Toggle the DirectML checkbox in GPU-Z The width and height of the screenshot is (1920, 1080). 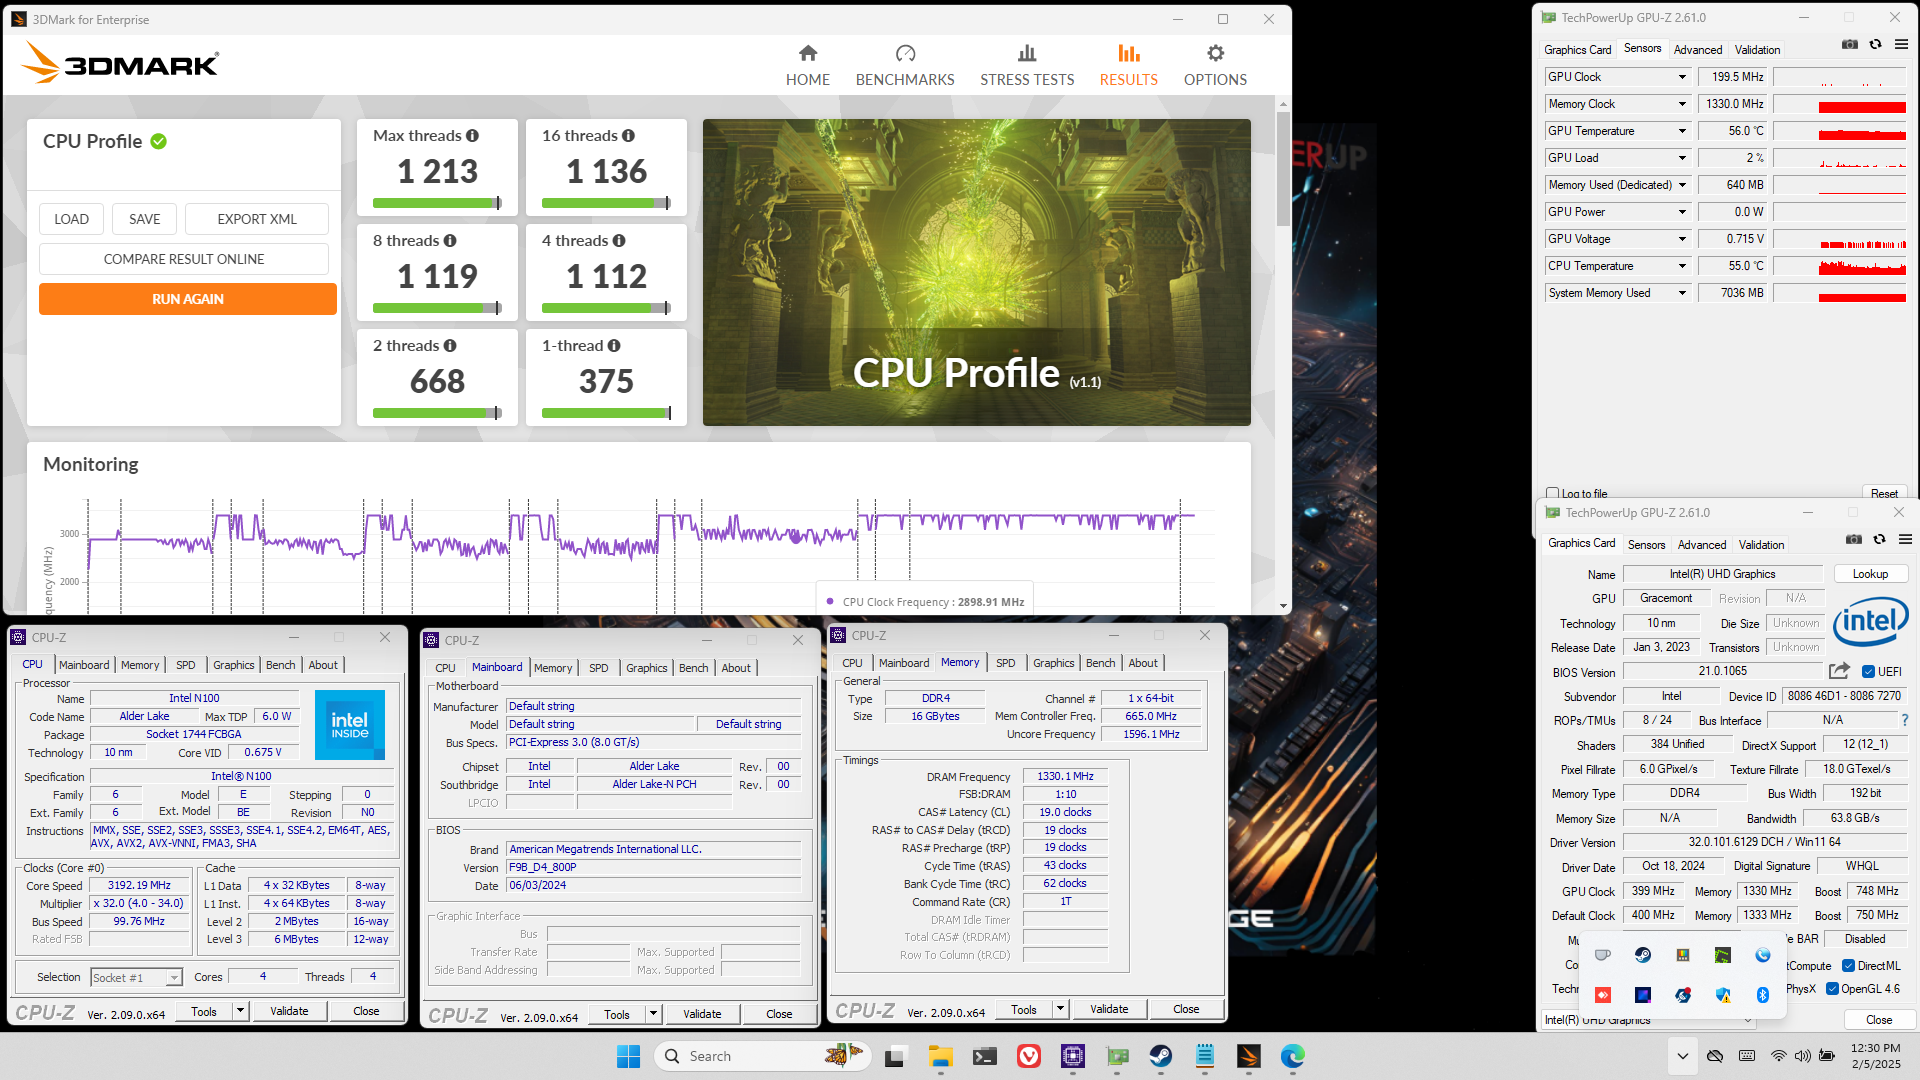click(x=1849, y=966)
